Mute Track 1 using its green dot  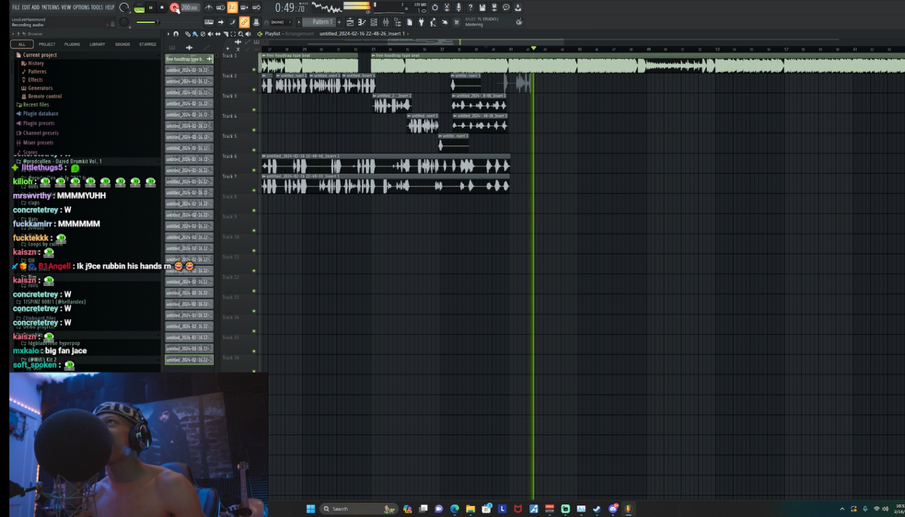254,69
